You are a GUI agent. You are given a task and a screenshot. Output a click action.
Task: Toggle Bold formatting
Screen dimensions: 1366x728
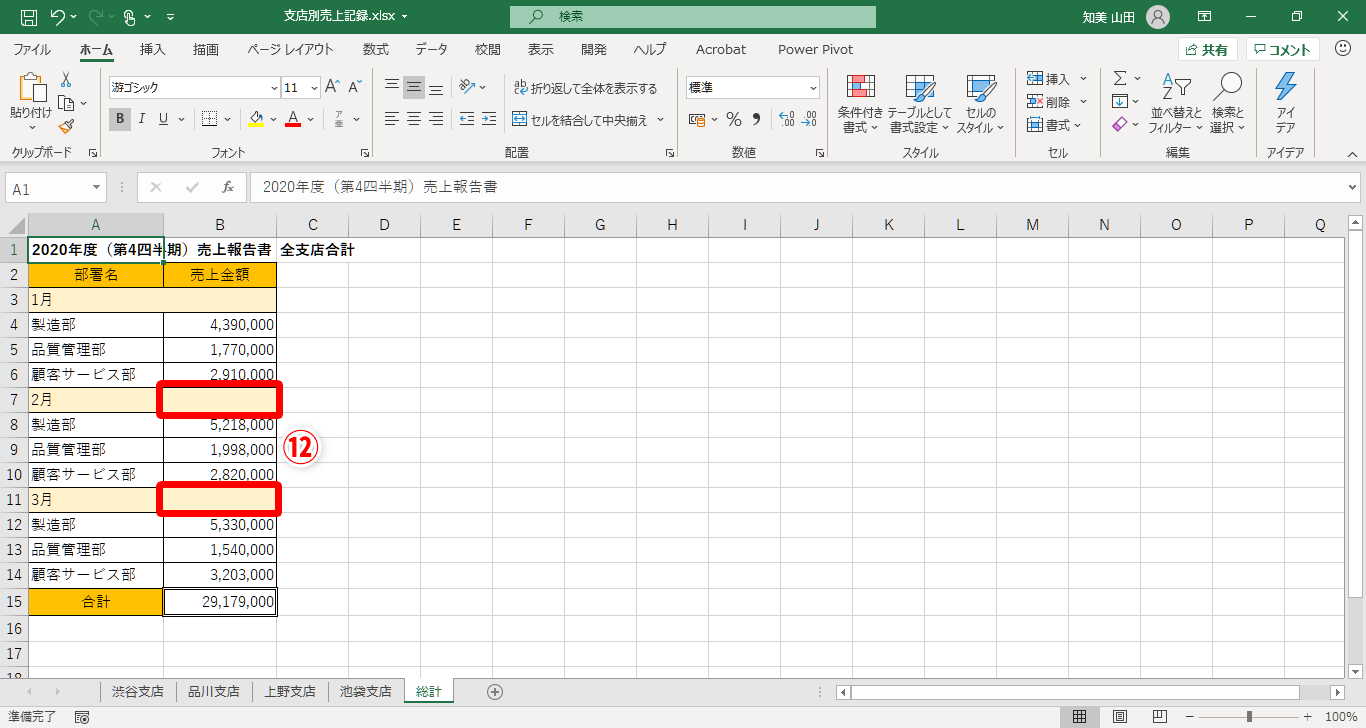[120, 119]
